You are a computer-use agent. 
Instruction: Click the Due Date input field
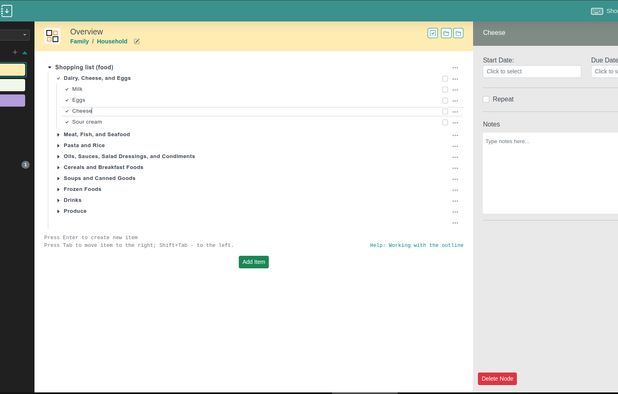pos(605,72)
